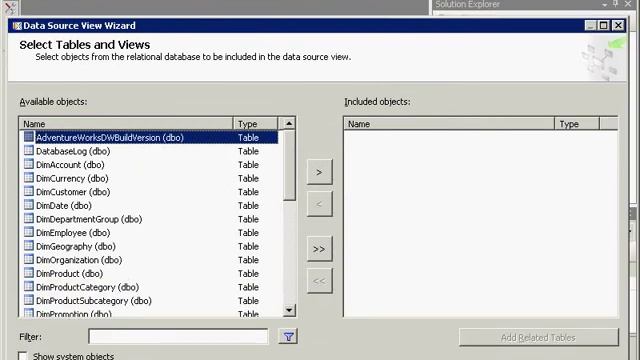Click the DimOrganization table icon
This screenshot has height=360, width=640.
(x=29, y=259)
